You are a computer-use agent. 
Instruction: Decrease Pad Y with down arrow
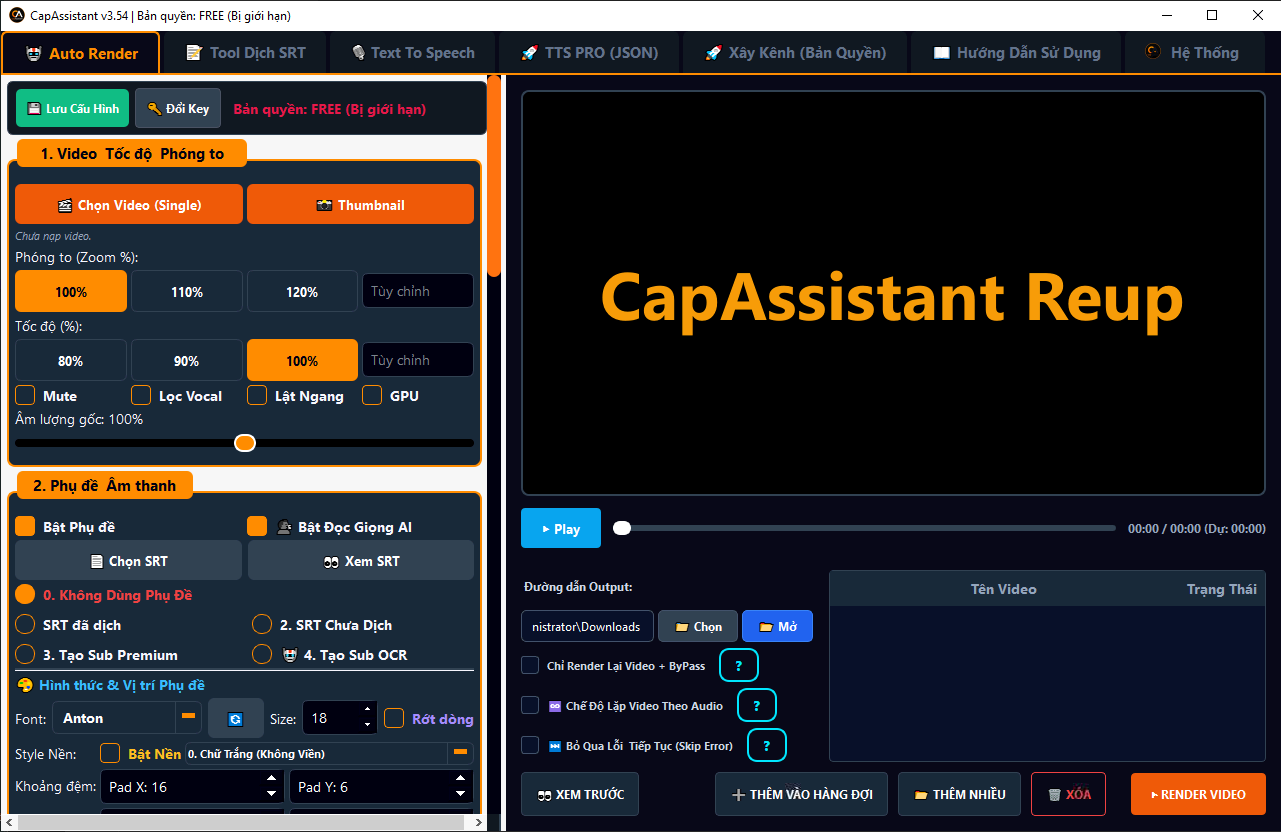[x=461, y=794]
